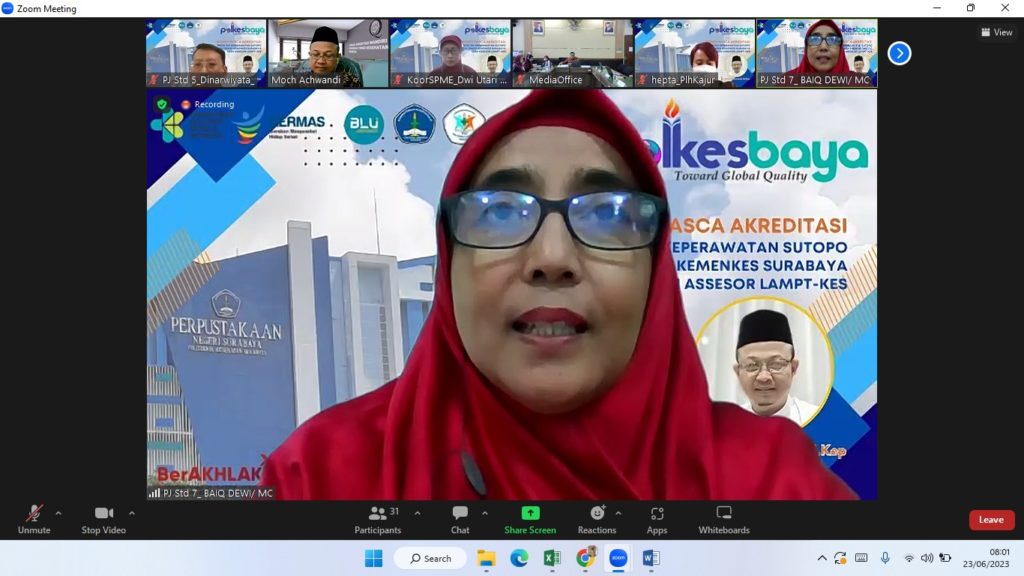The height and width of the screenshot is (576, 1024).
Task: Open volume control in tray
Action: tap(927, 558)
